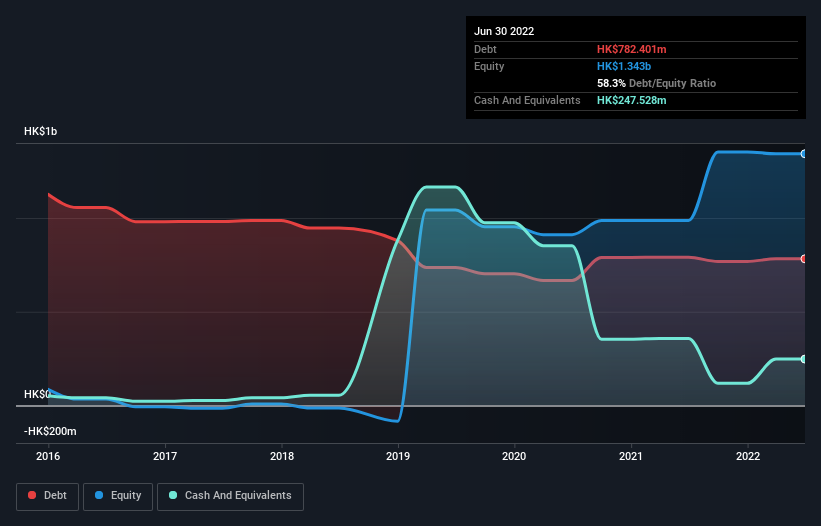Click the Jun 30 2022 tooltip date
Viewport: 821px width, 526px height.
click(504, 31)
